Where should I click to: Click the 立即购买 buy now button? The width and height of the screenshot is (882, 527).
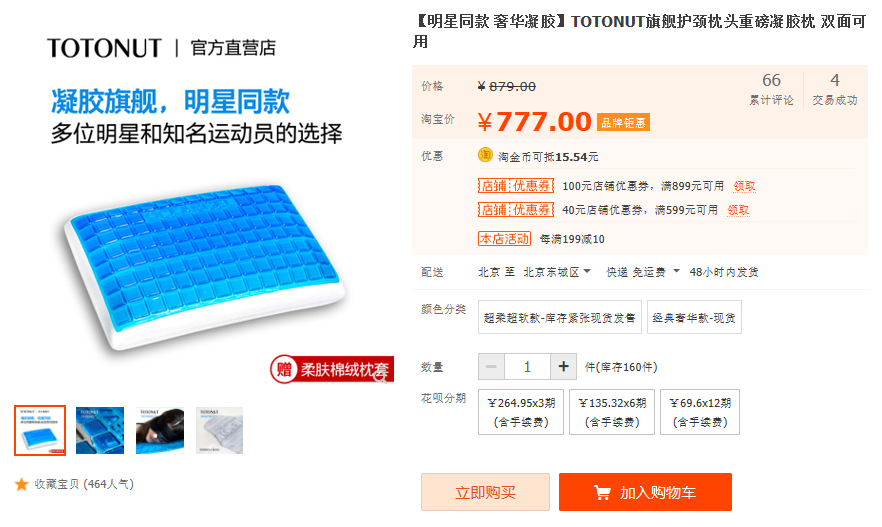click(x=485, y=492)
